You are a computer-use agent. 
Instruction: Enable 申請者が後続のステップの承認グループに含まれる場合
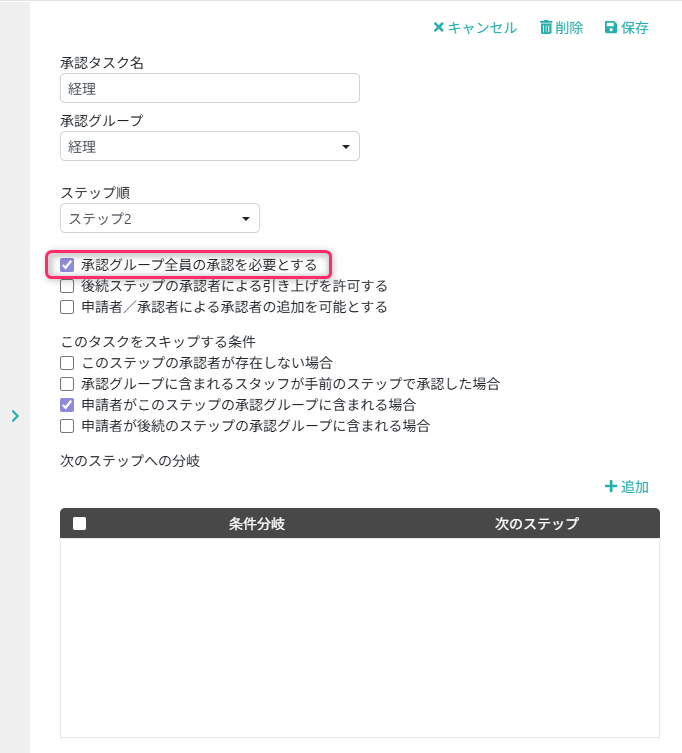pyautogui.click(x=67, y=426)
